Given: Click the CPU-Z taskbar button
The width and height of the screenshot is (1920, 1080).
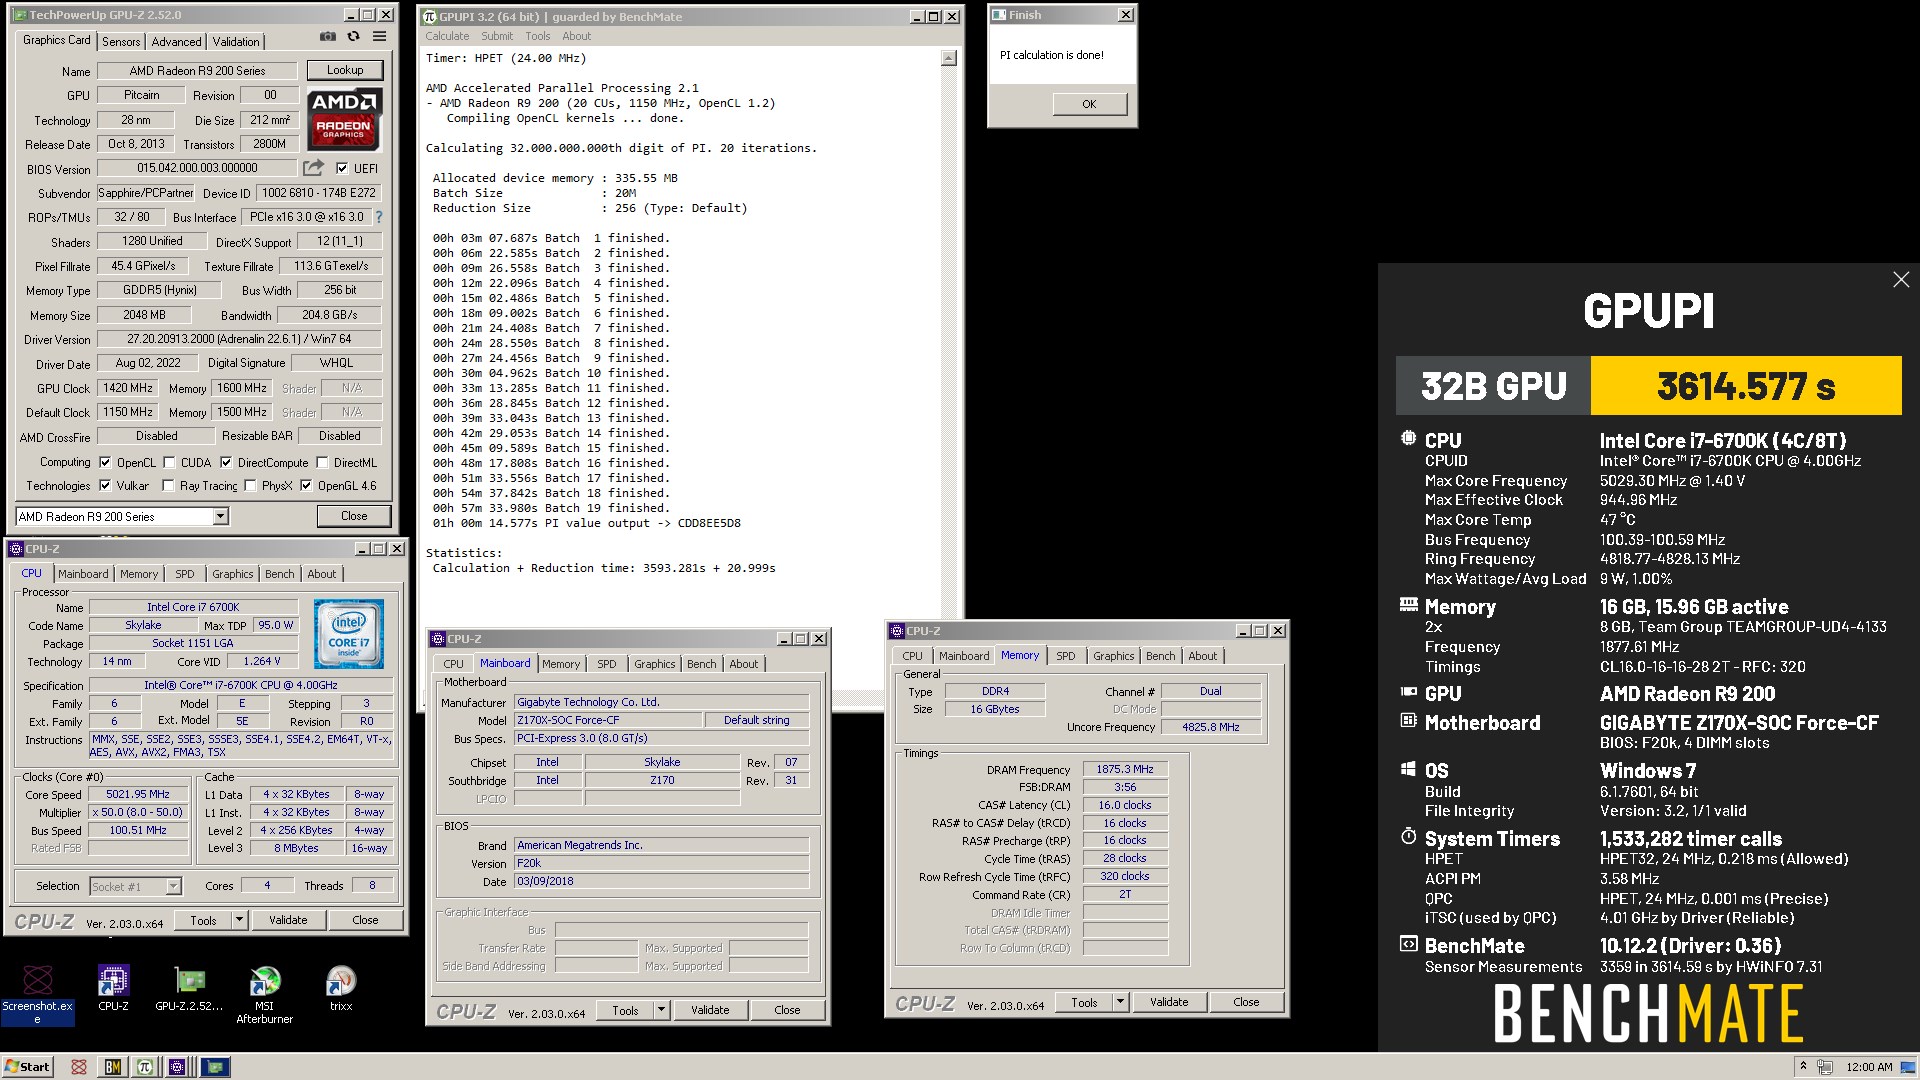Looking at the screenshot, I should 177,1067.
